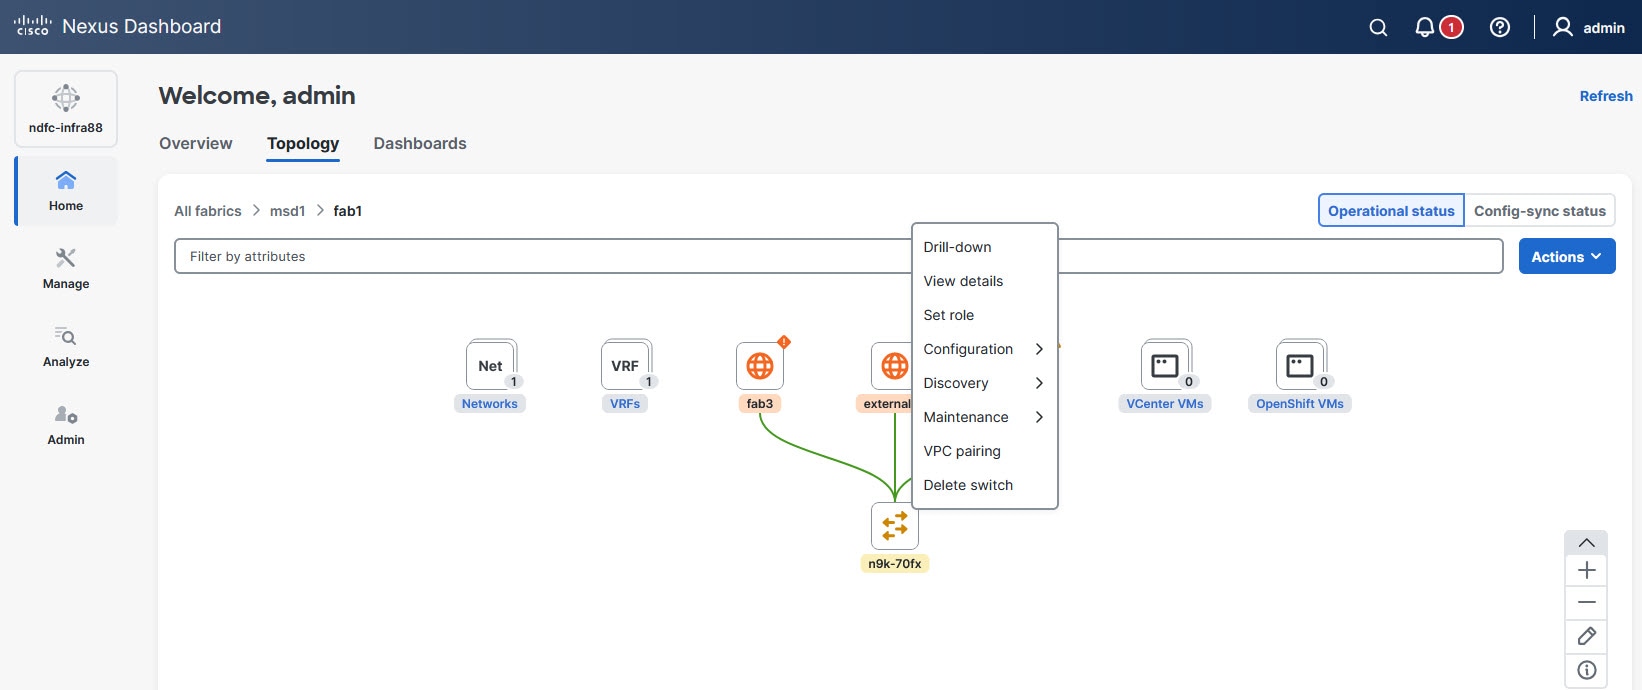
Task: Expand the Discovery submenu
Action: [984, 383]
